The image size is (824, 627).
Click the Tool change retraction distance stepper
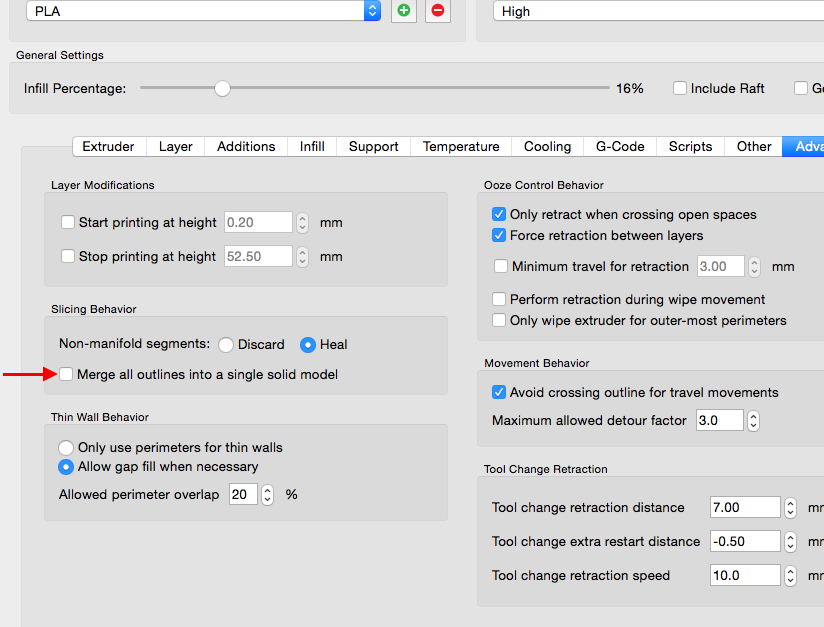point(790,507)
